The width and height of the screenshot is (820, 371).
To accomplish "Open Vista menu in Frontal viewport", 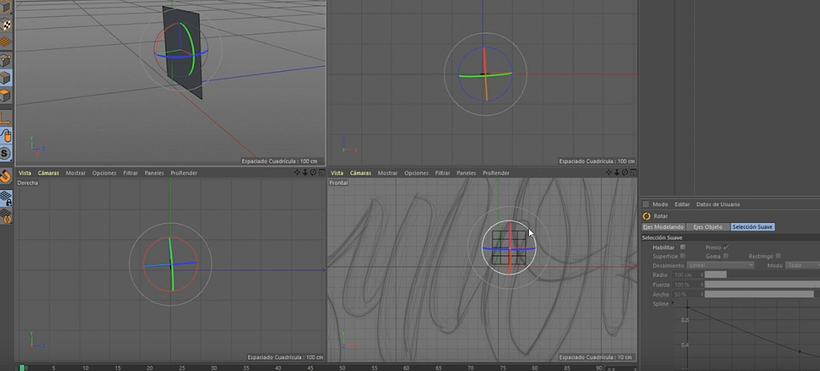I will tap(337, 173).
